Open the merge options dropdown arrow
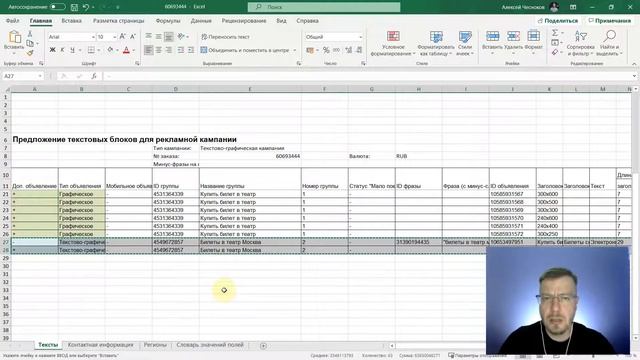This screenshot has width=640, height=360. pos(294,50)
